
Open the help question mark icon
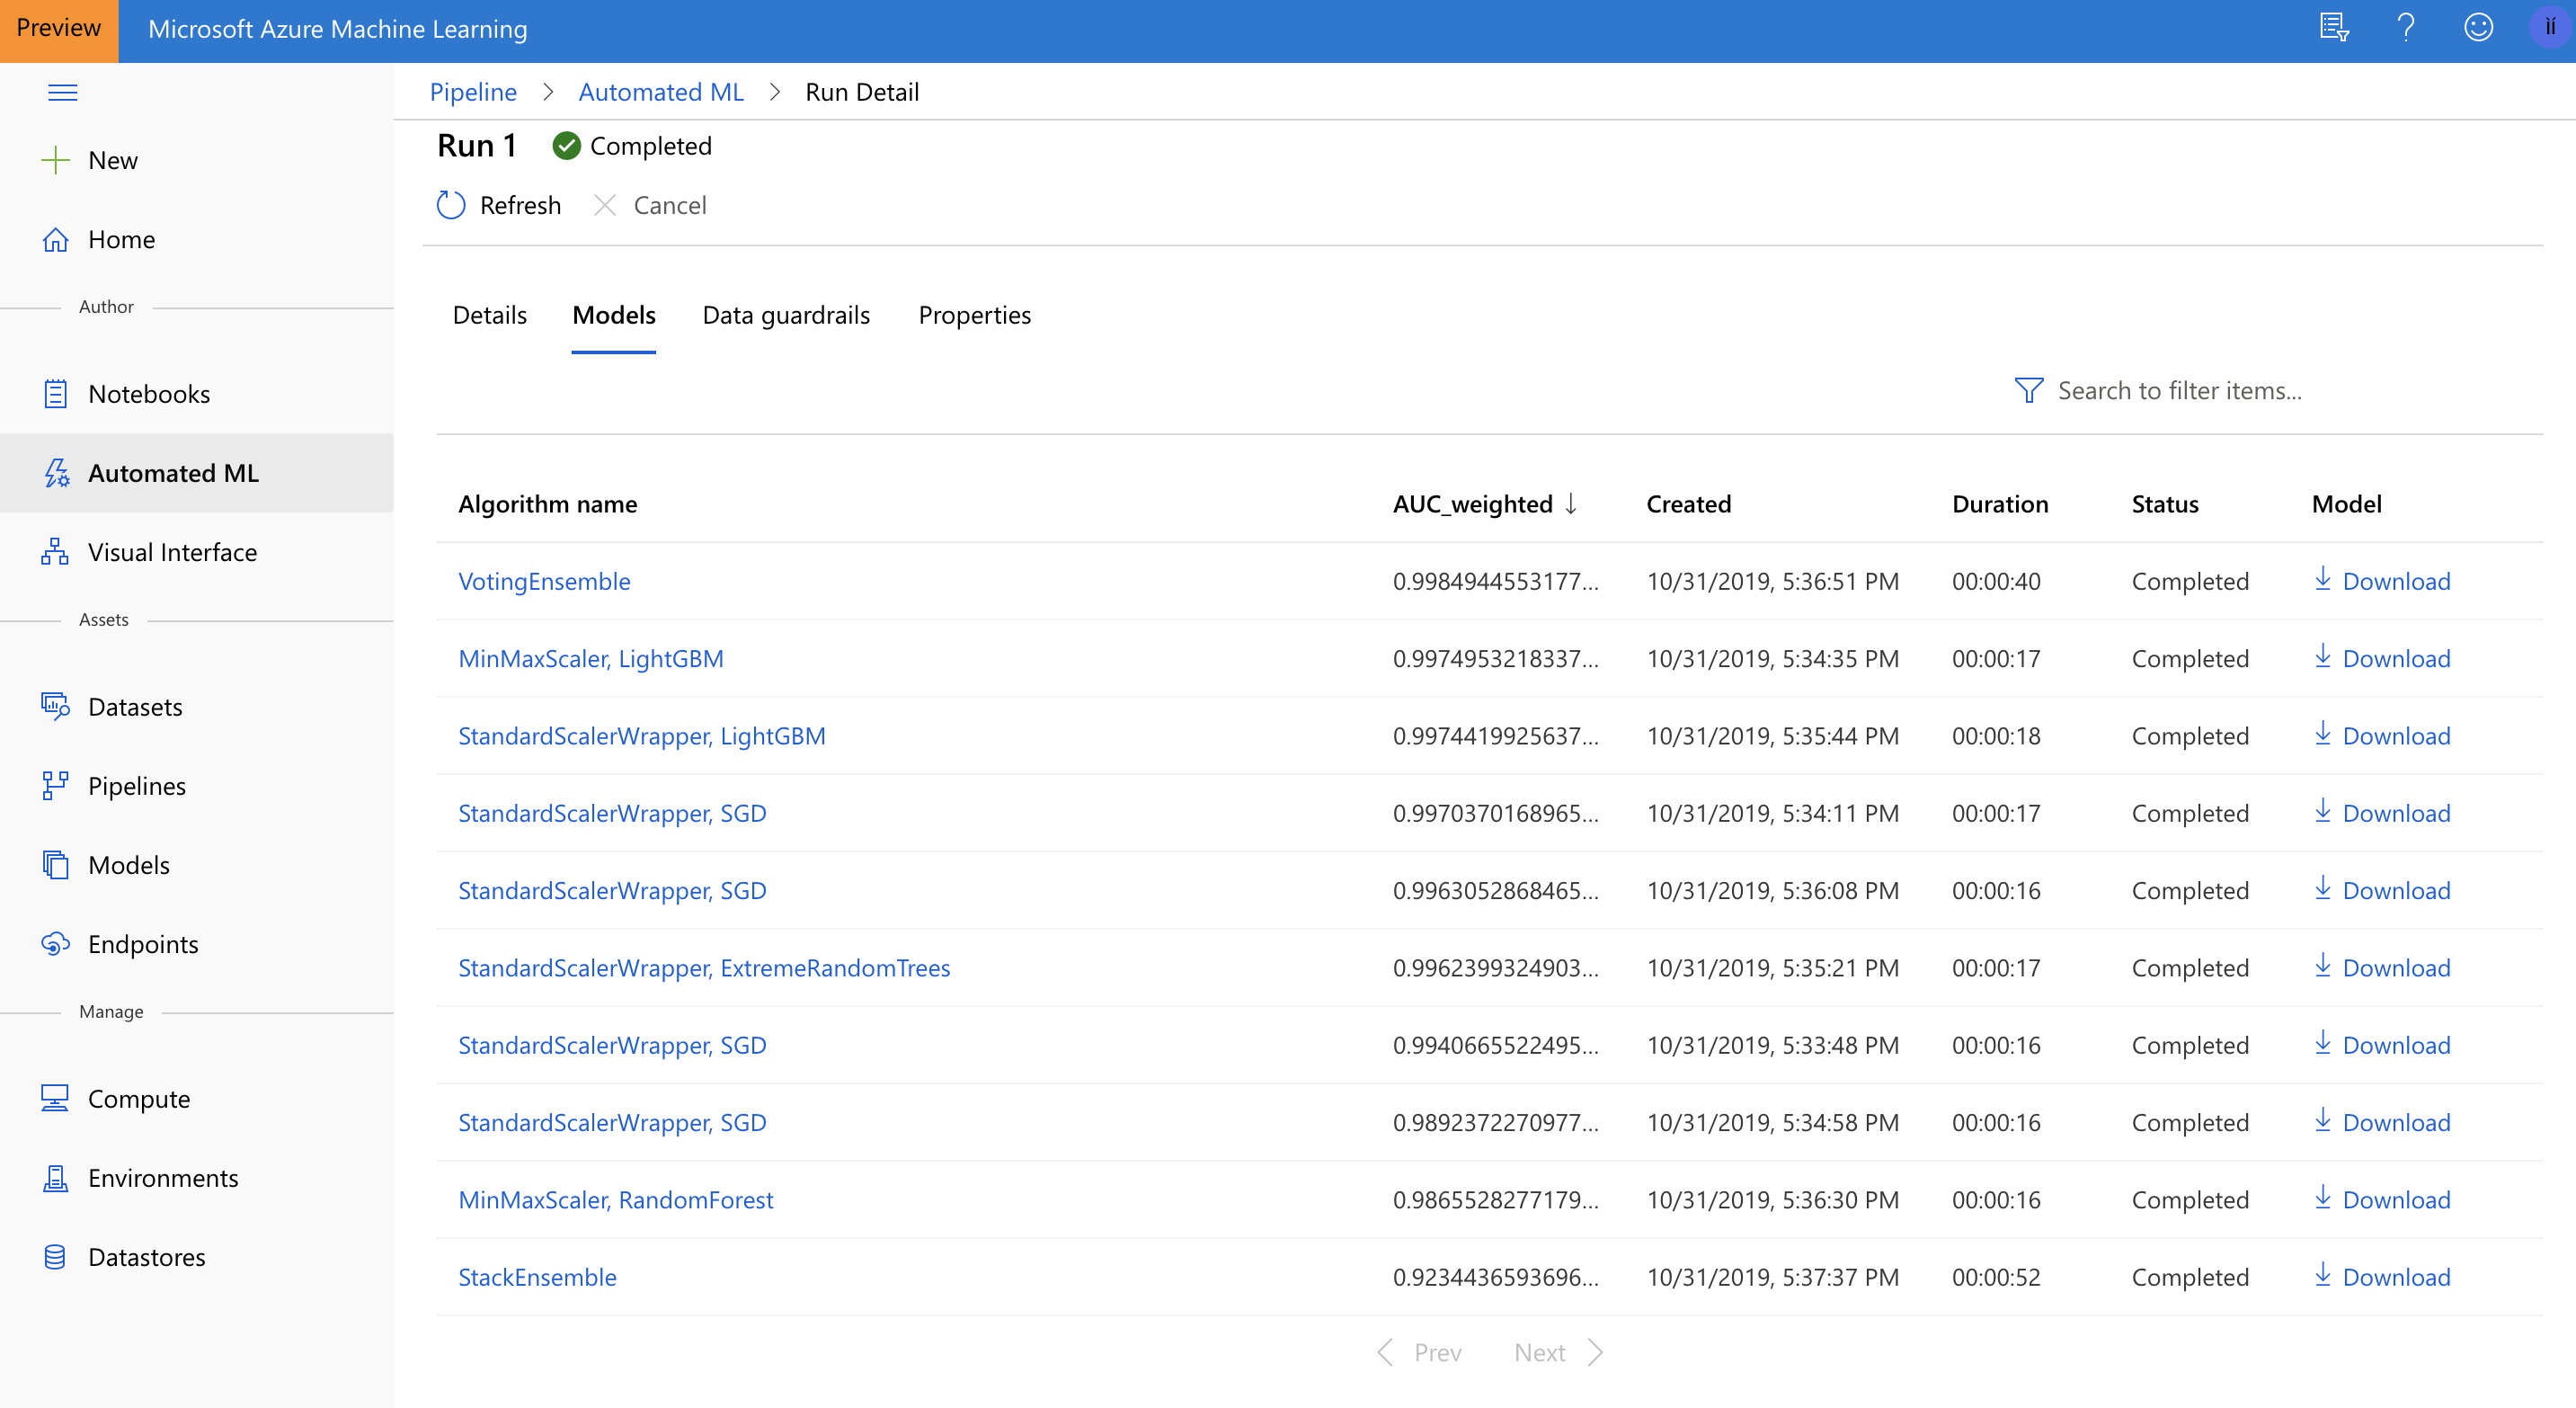2405,27
